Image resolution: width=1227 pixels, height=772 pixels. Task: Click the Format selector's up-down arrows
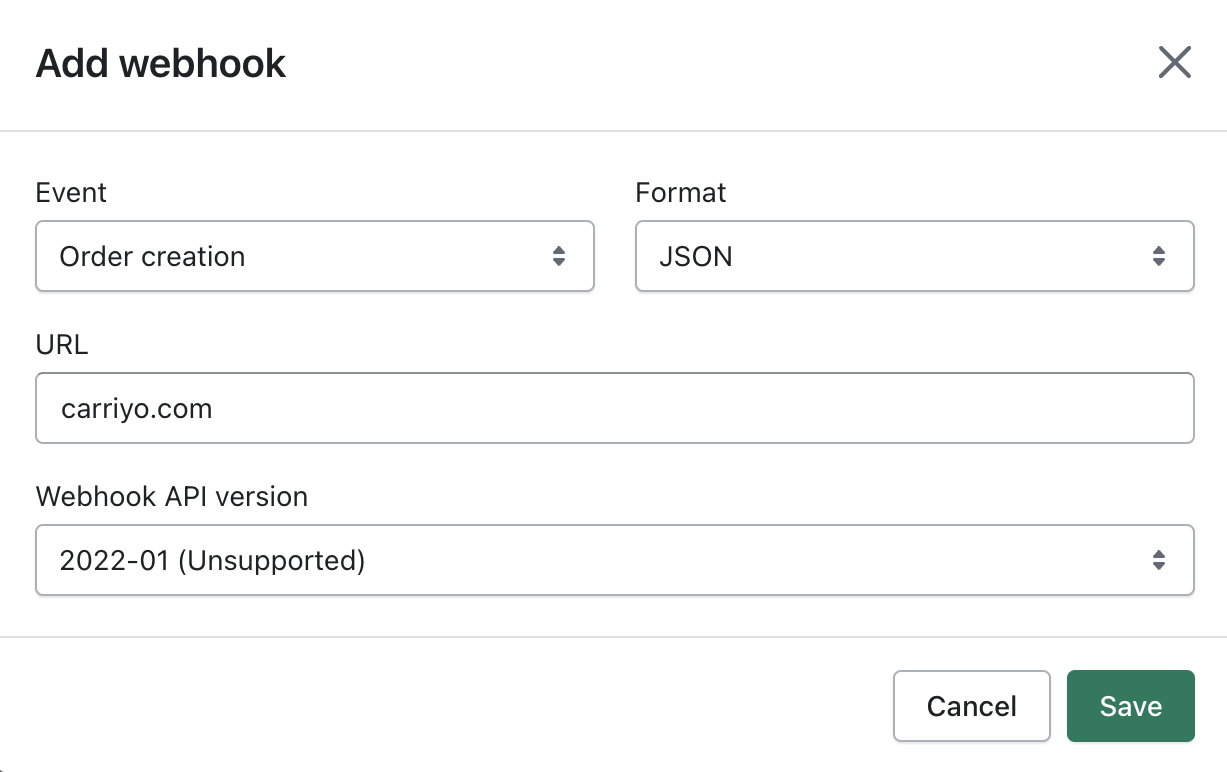(1158, 256)
